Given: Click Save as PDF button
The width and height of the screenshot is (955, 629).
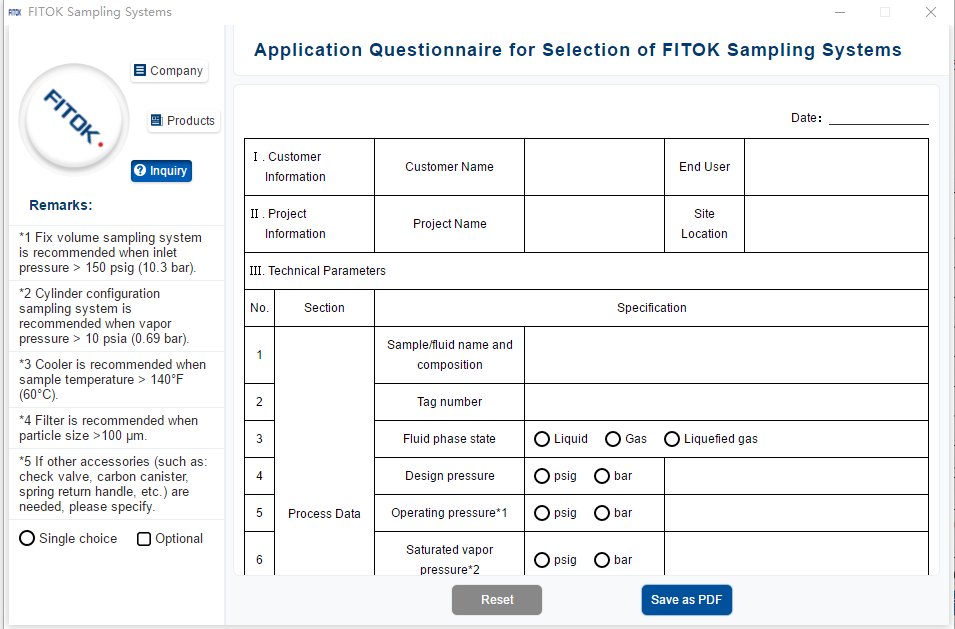Looking at the screenshot, I should coord(686,600).
